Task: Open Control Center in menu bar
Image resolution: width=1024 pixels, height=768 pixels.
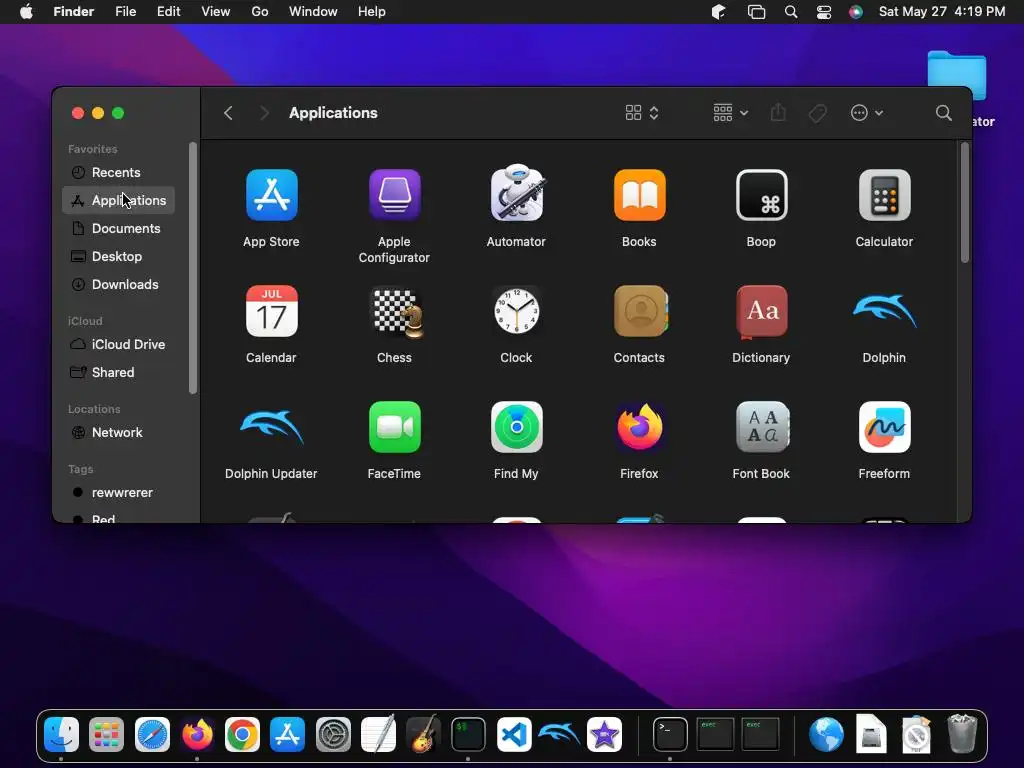Action: click(824, 12)
